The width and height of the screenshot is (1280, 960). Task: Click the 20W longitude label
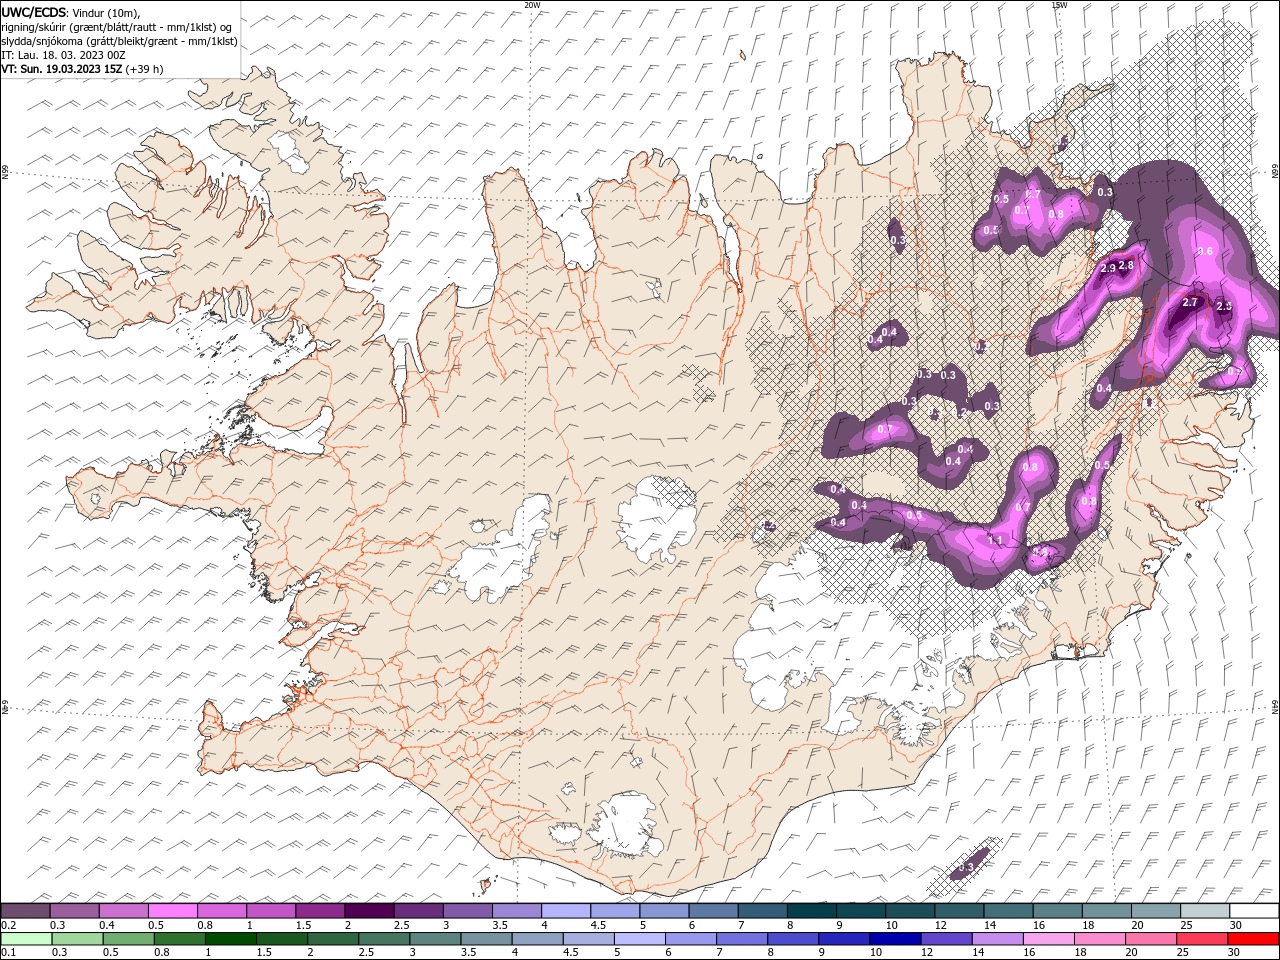[532, 5]
